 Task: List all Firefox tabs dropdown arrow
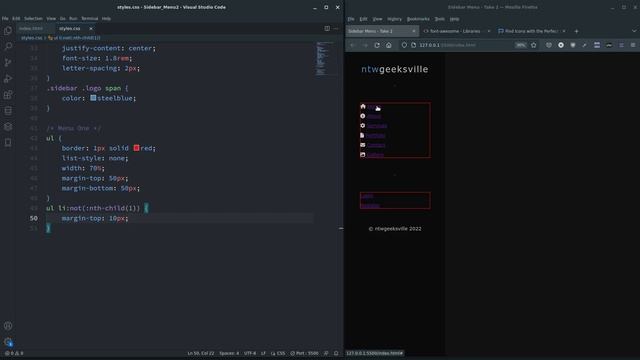pyautogui.click(x=634, y=31)
